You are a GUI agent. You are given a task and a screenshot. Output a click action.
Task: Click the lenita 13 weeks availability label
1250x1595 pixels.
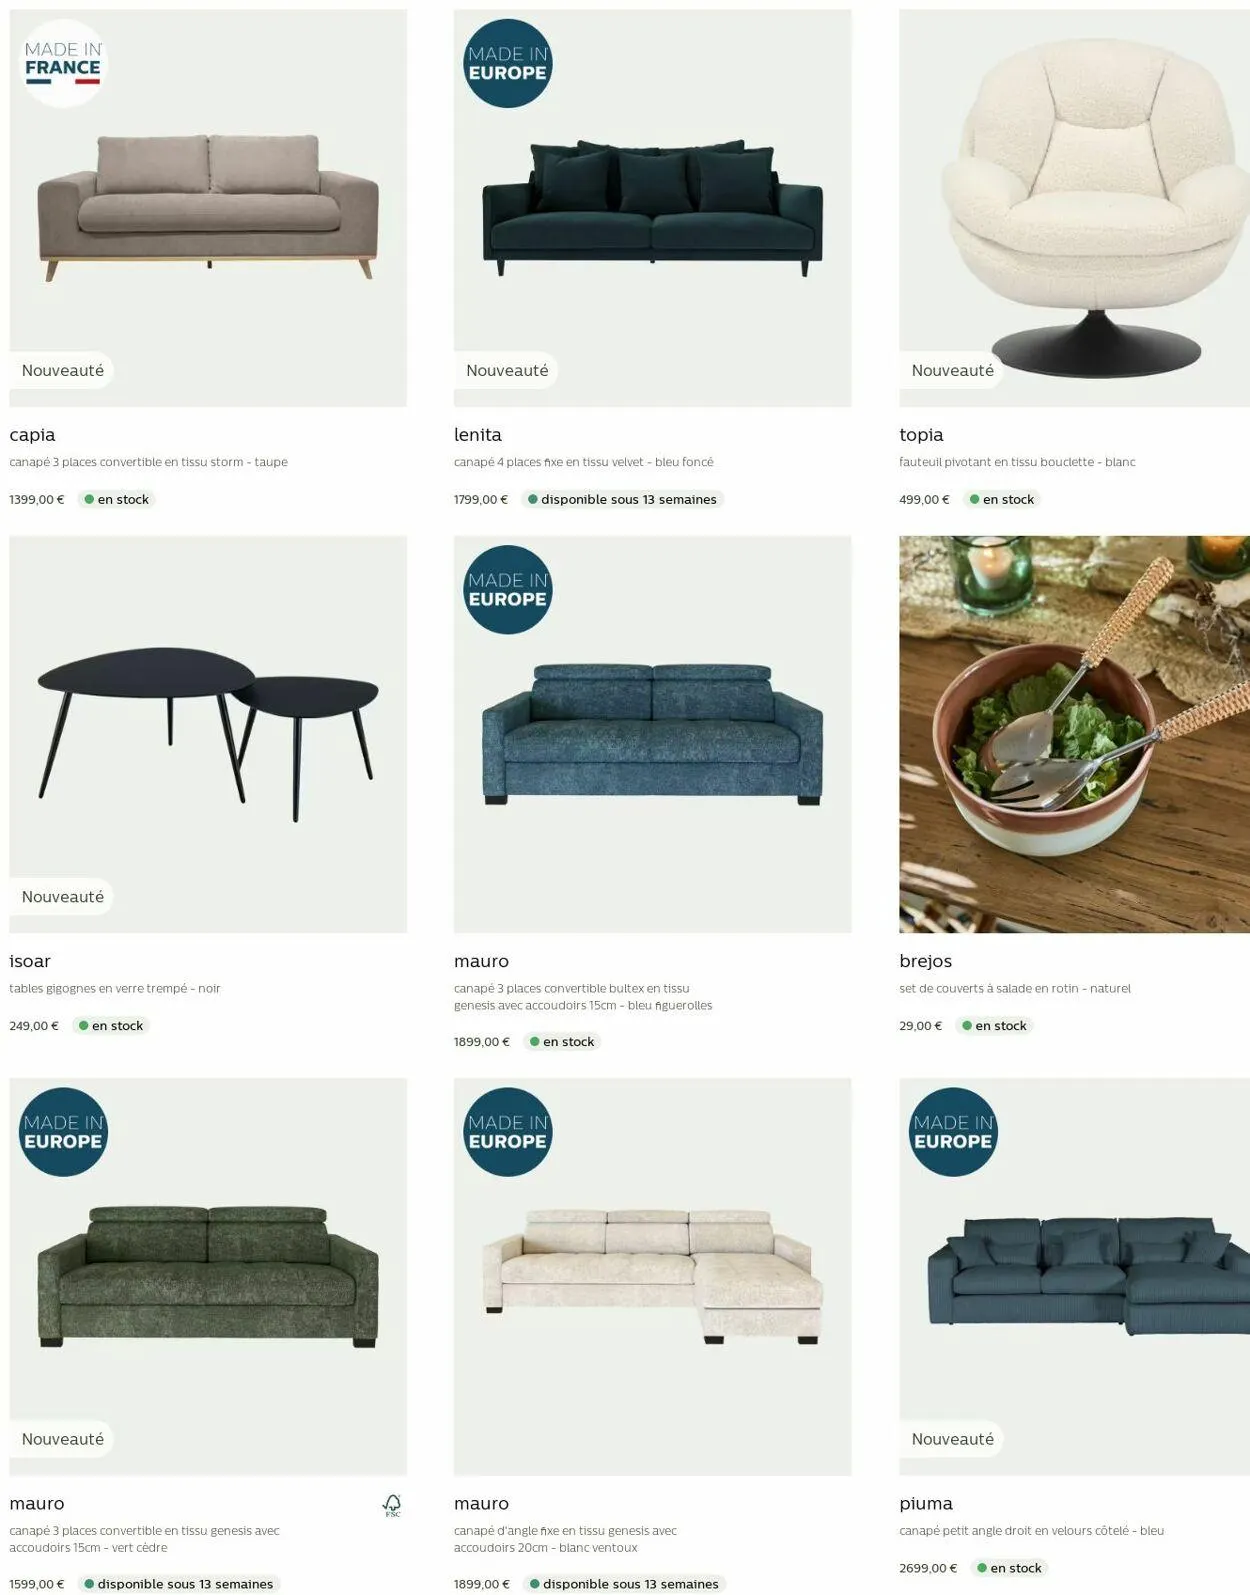[x=622, y=499]
